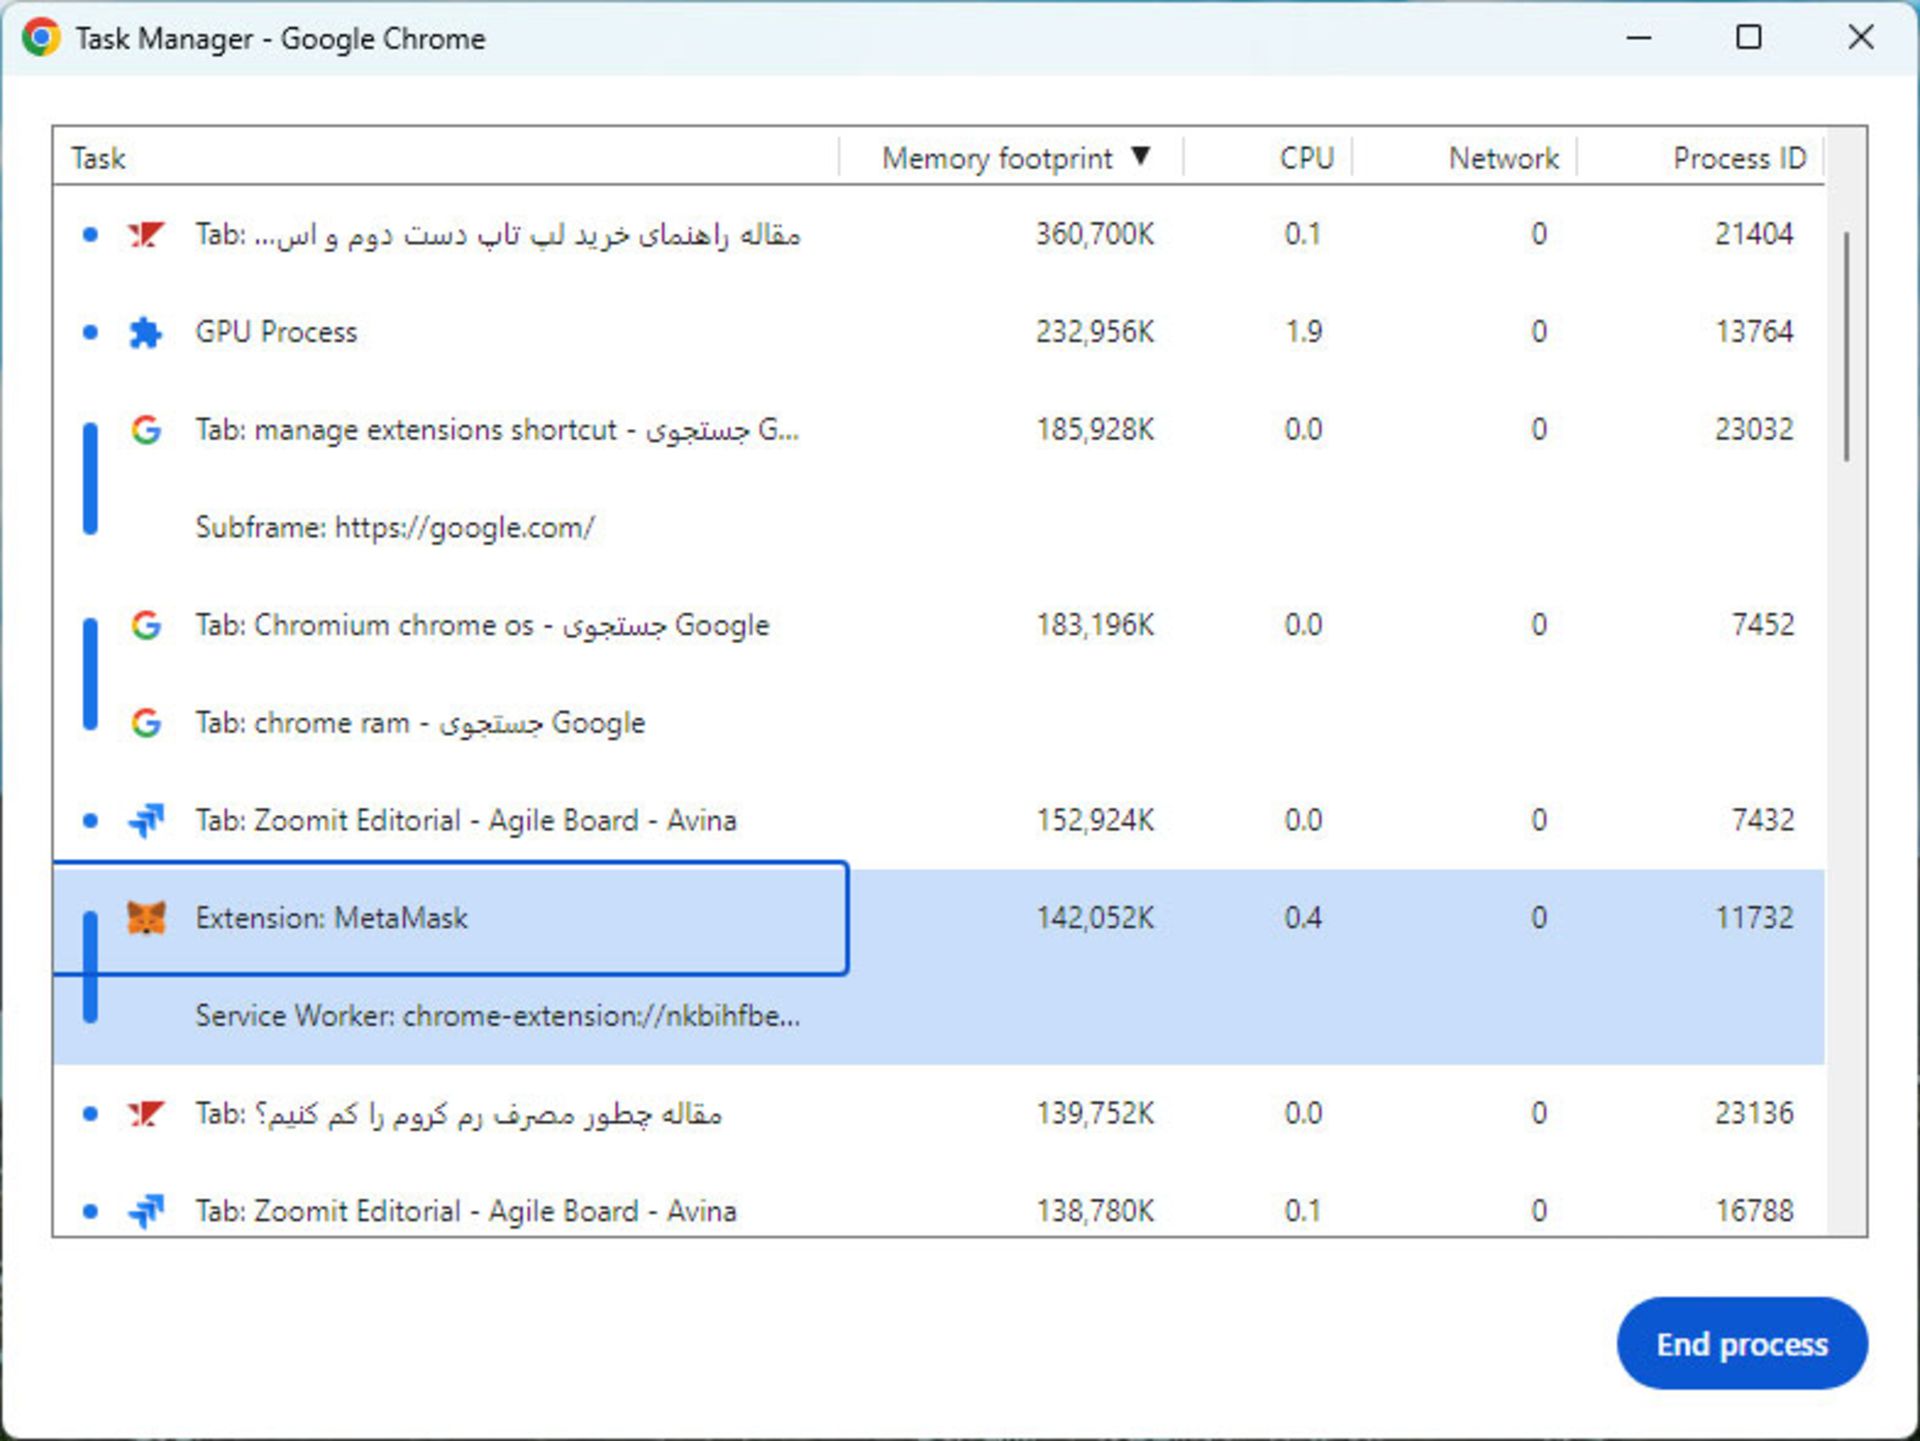Click the first Zoomit Agile Board tab icon
The image size is (1920, 1441).
click(x=146, y=820)
